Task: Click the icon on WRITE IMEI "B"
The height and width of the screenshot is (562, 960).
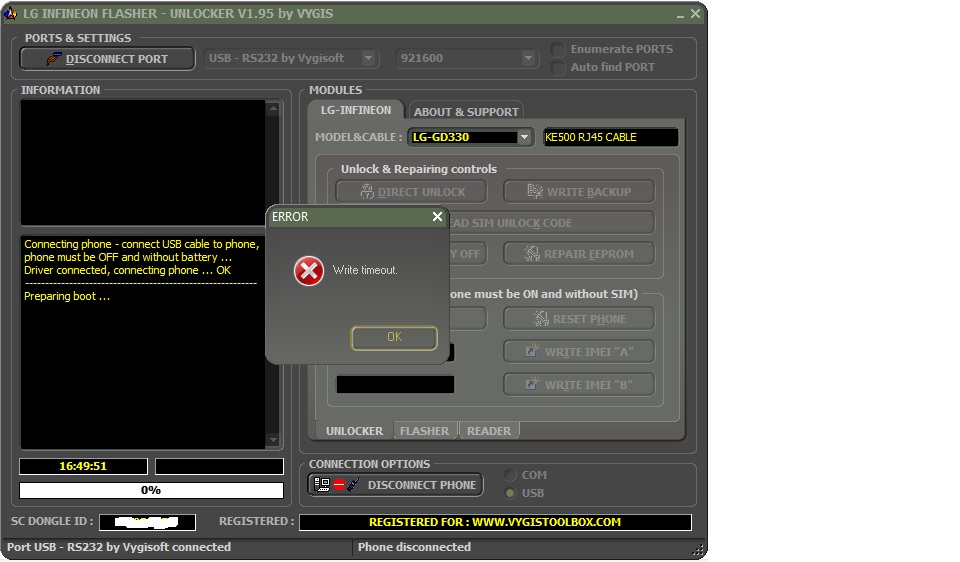Action: (x=532, y=384)
